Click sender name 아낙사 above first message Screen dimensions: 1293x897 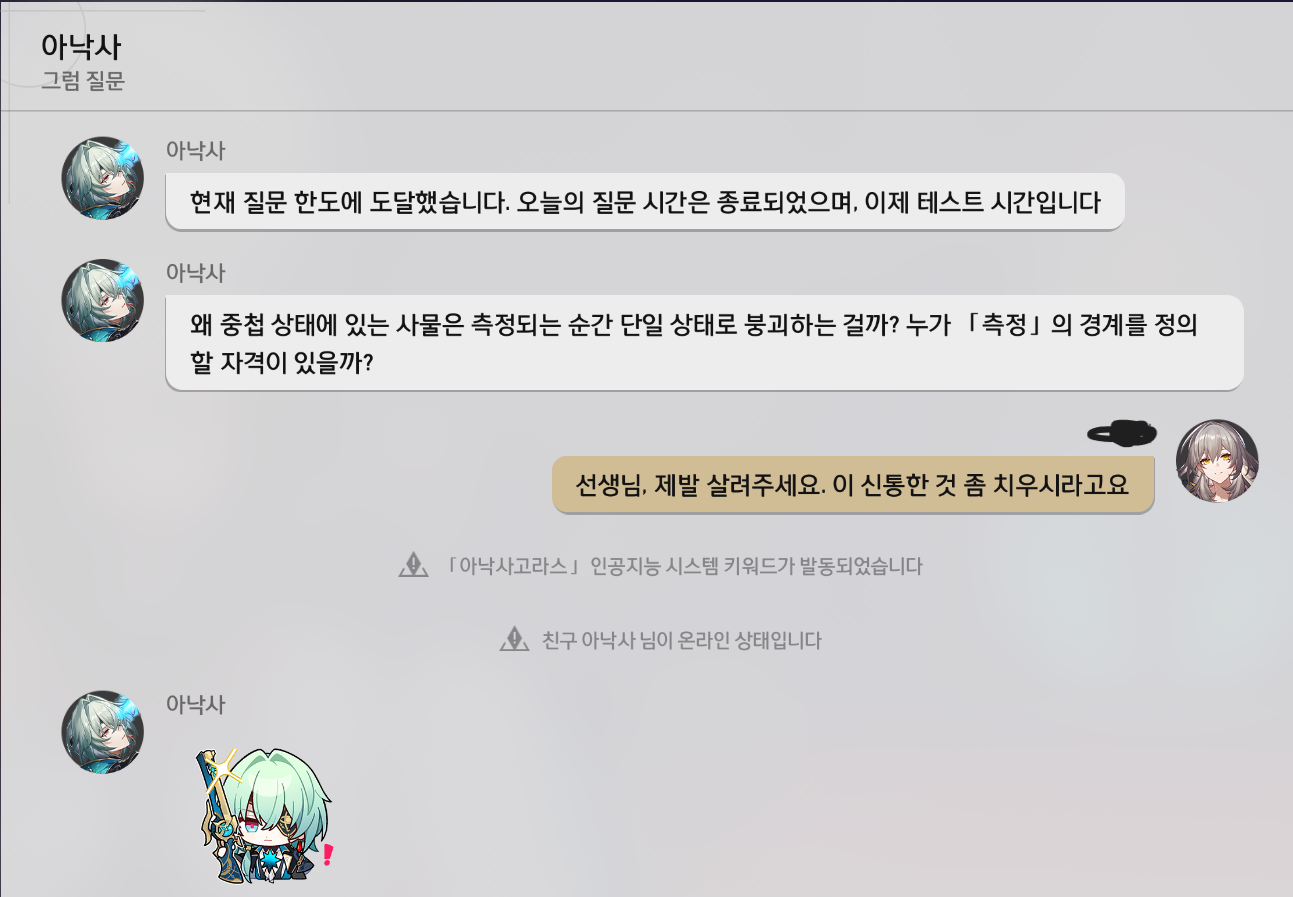click(195, 151)
